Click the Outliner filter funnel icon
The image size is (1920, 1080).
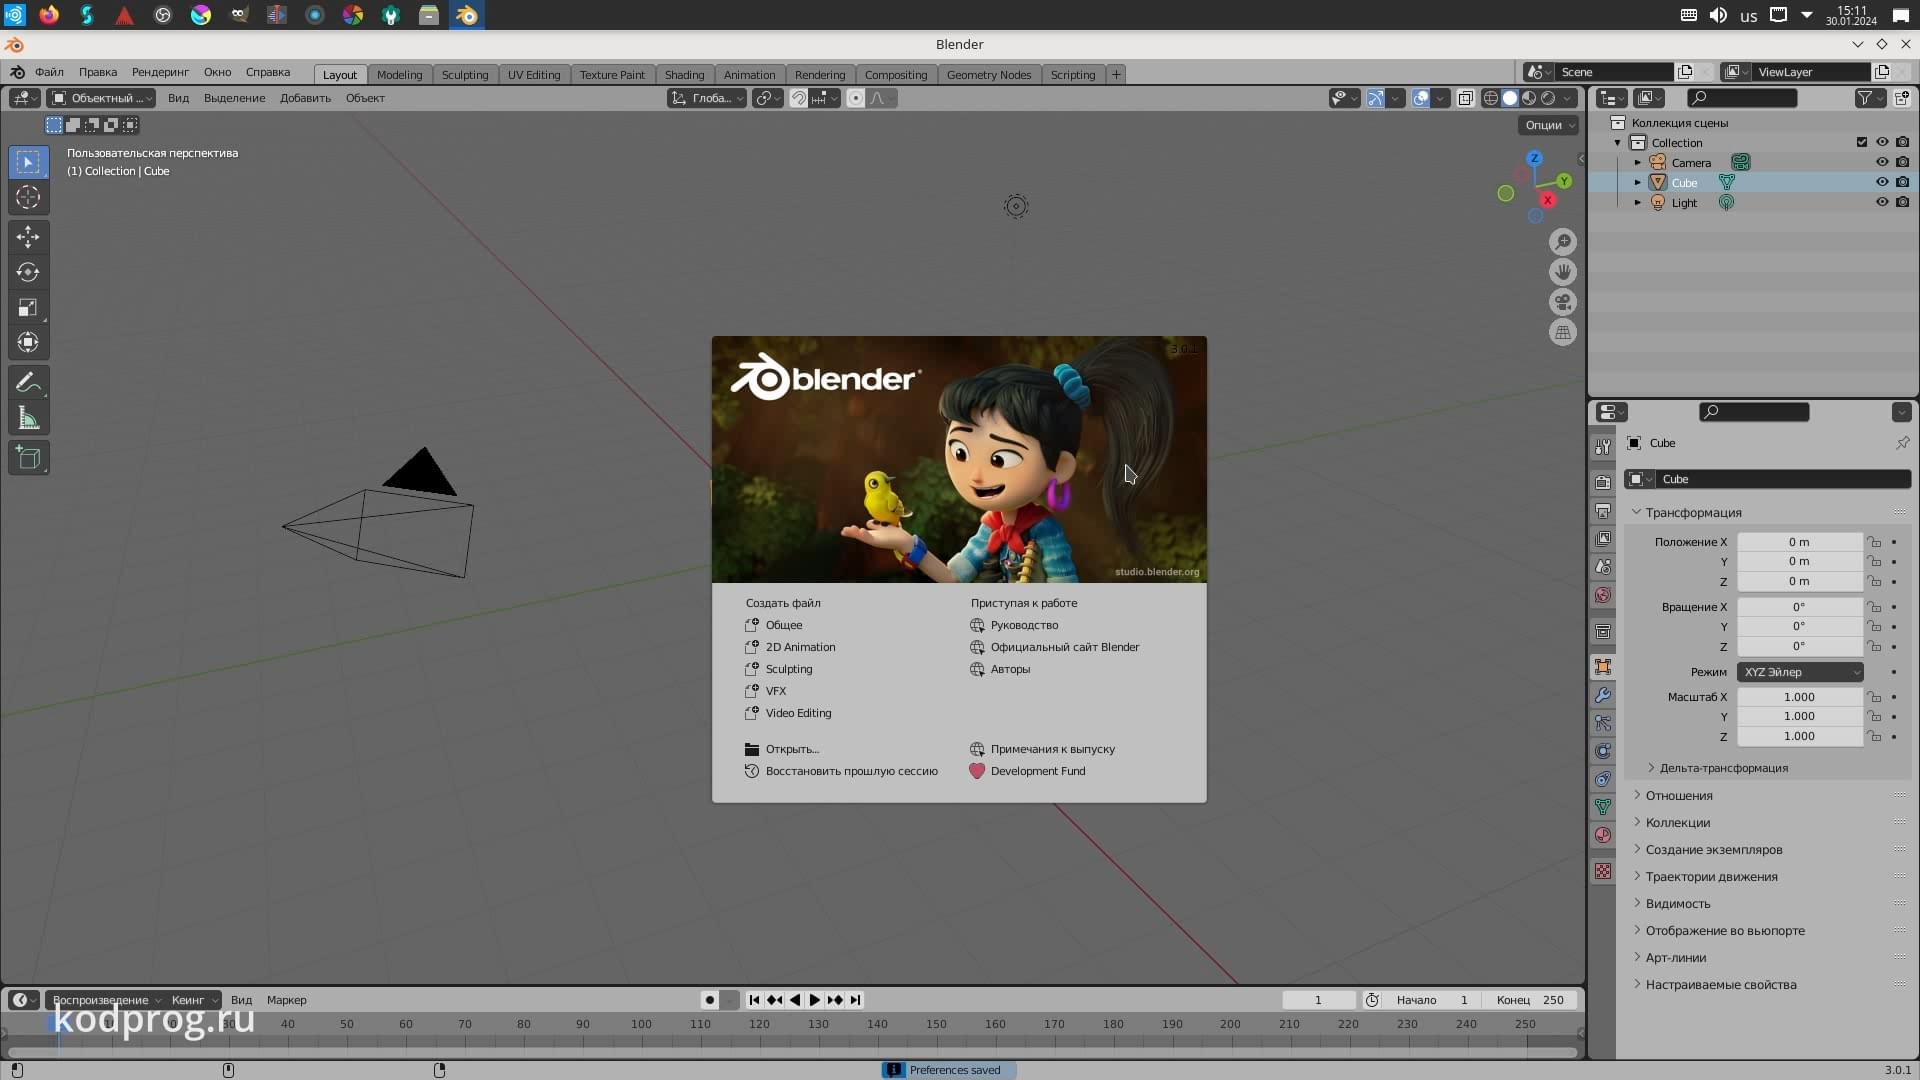pos(1870,98)
